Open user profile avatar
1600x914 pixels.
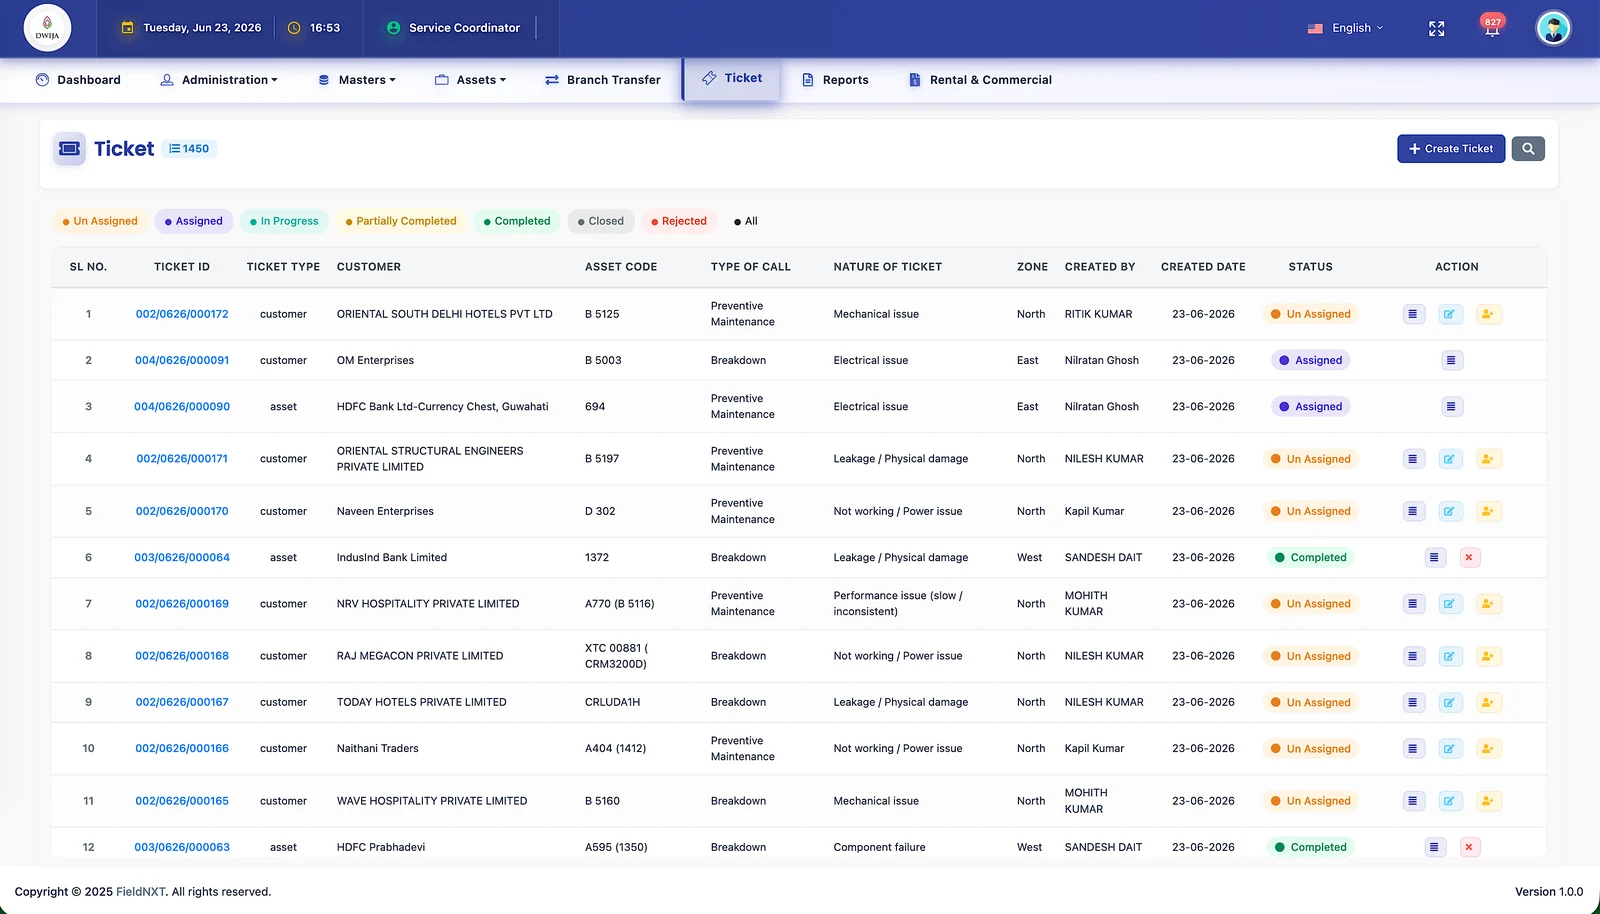(1553, 28)
